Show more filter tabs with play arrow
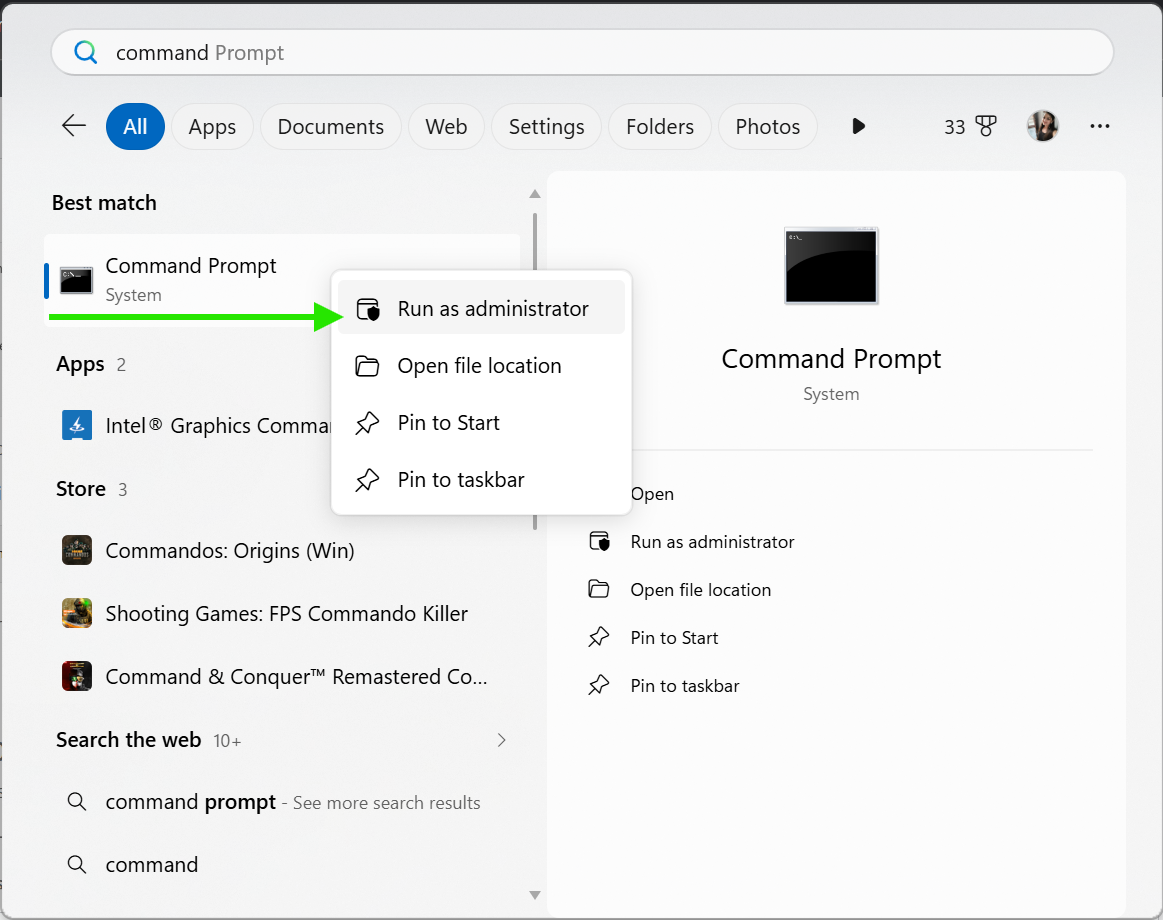Viewport: 1163px width, 920px height. [858, 126]
